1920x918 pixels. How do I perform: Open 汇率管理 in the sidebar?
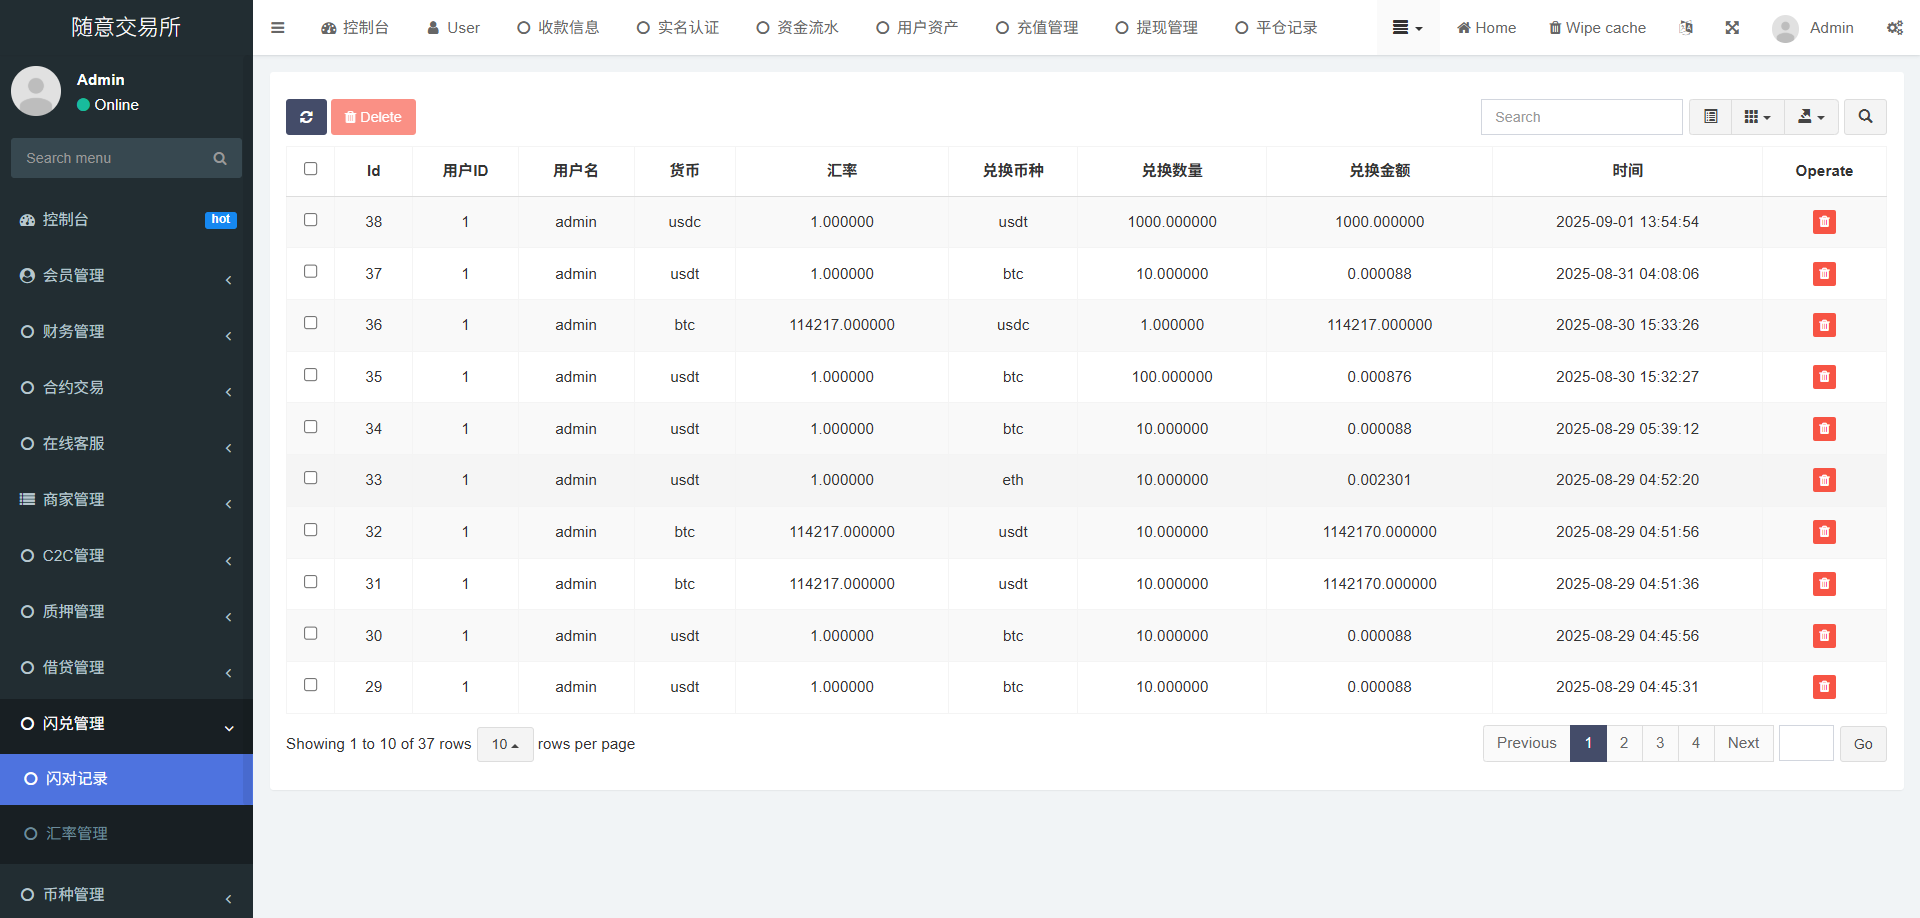coord(77,834)
